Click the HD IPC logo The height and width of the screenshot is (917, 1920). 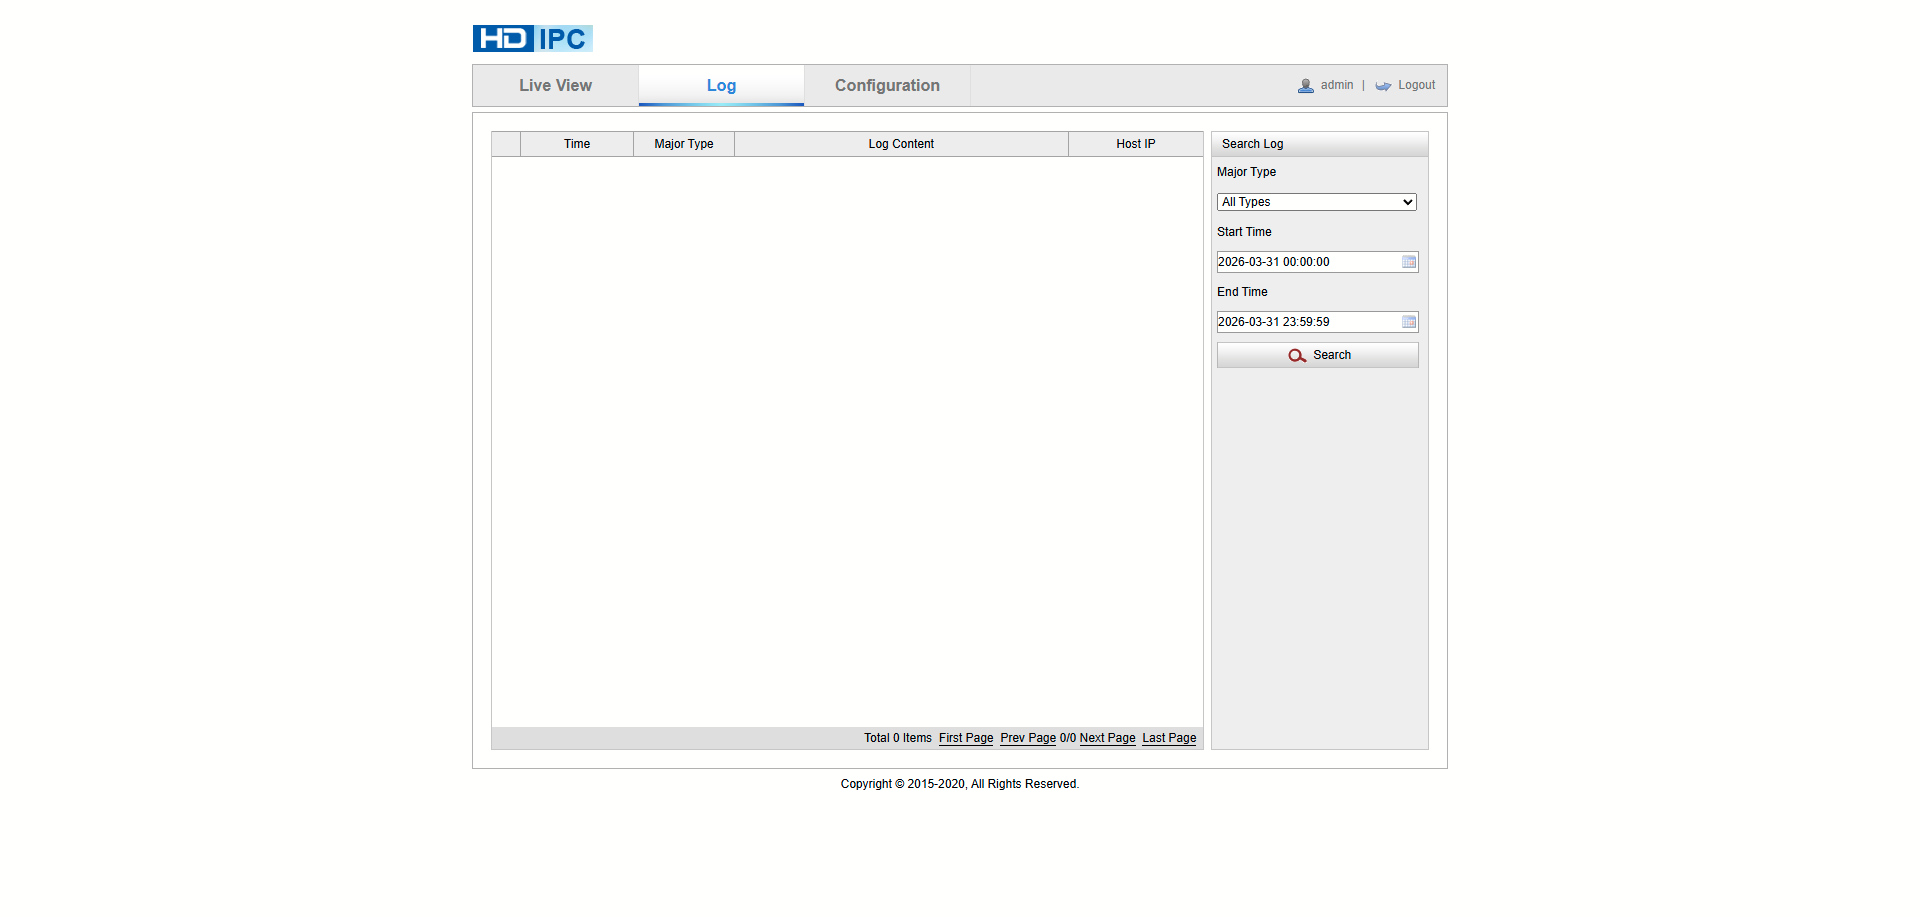(x=532, y=38)
